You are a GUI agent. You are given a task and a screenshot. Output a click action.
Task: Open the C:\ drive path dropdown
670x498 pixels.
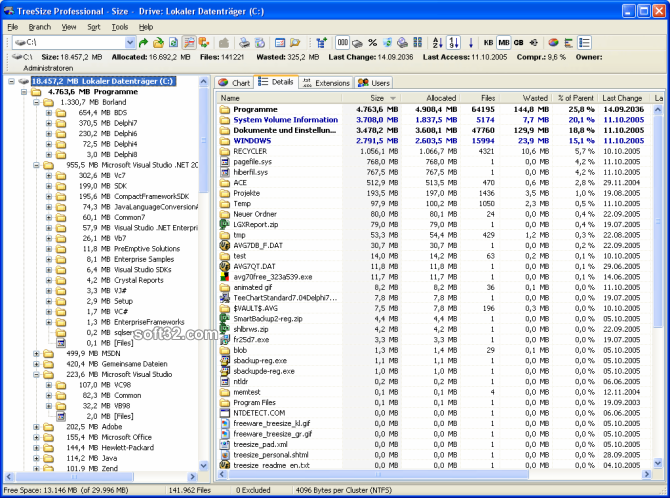130,43
